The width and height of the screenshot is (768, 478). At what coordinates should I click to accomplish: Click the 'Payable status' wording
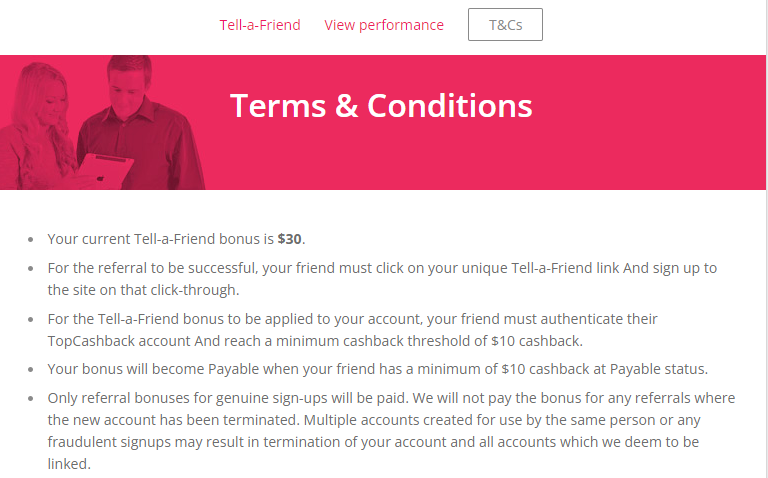658,369
